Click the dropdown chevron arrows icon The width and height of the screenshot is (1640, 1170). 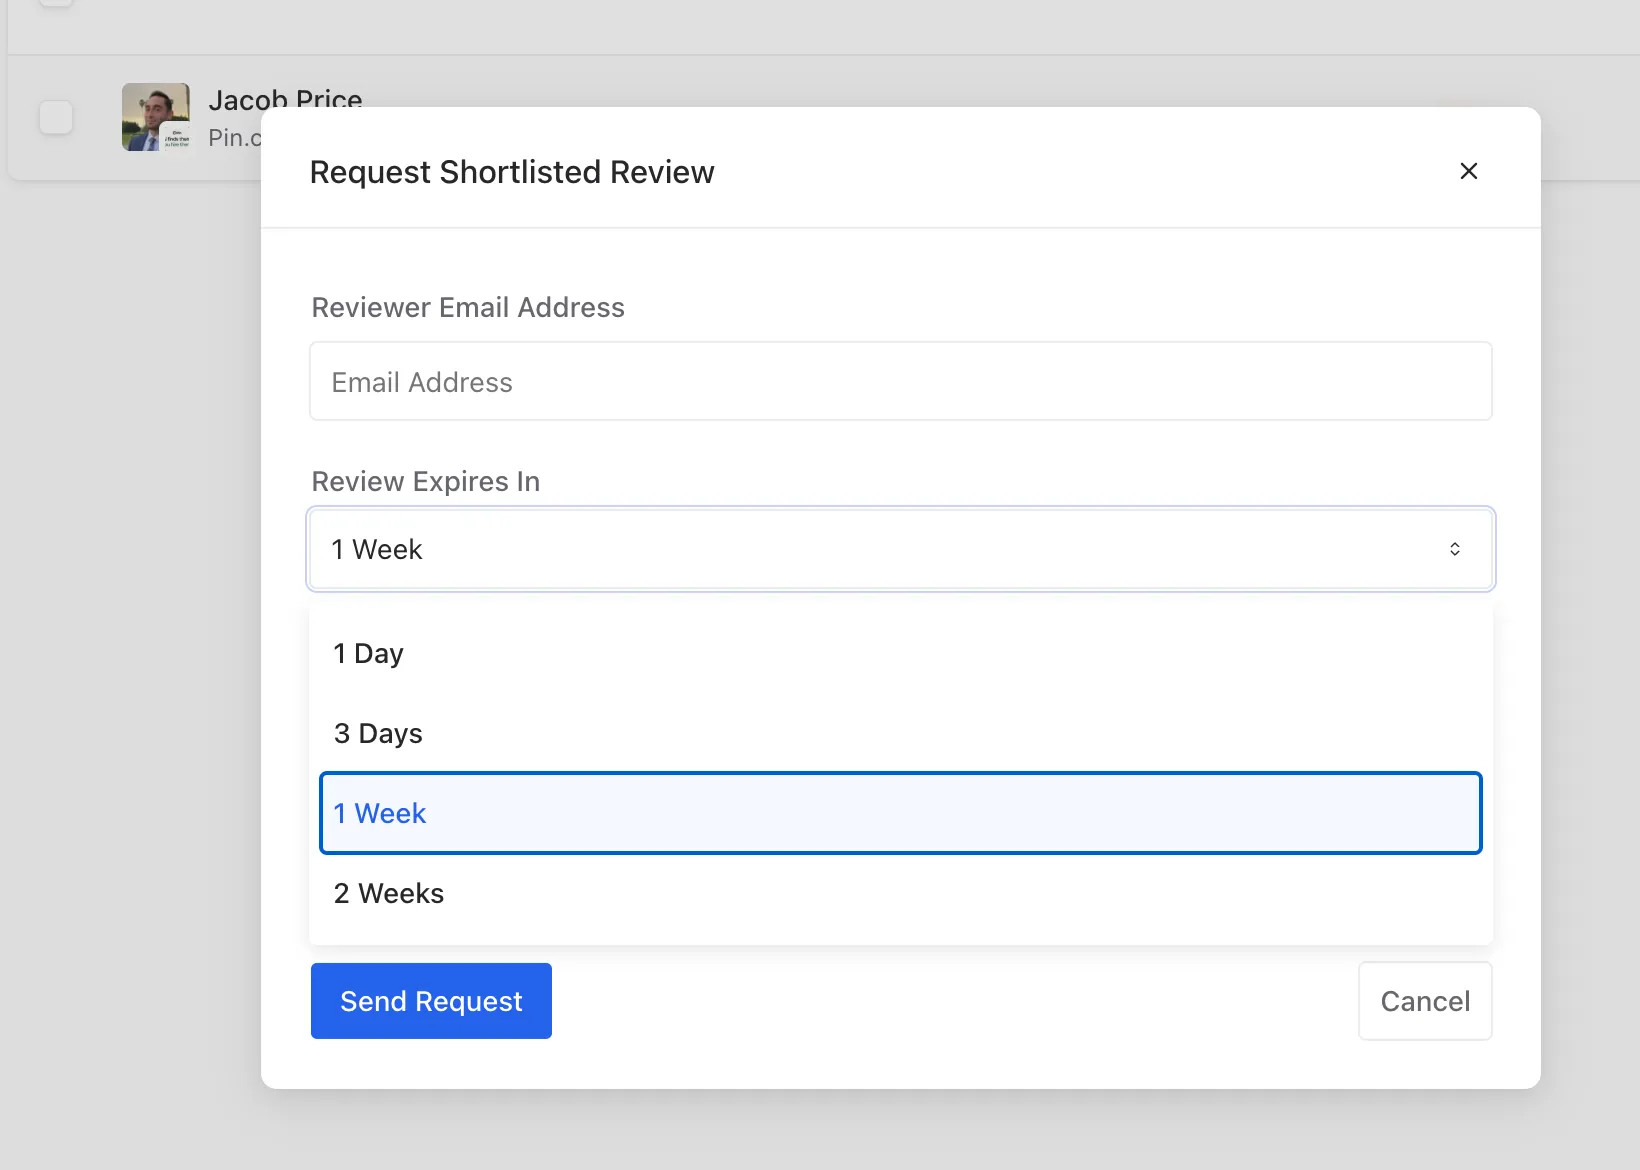(x=1454, y=549)
